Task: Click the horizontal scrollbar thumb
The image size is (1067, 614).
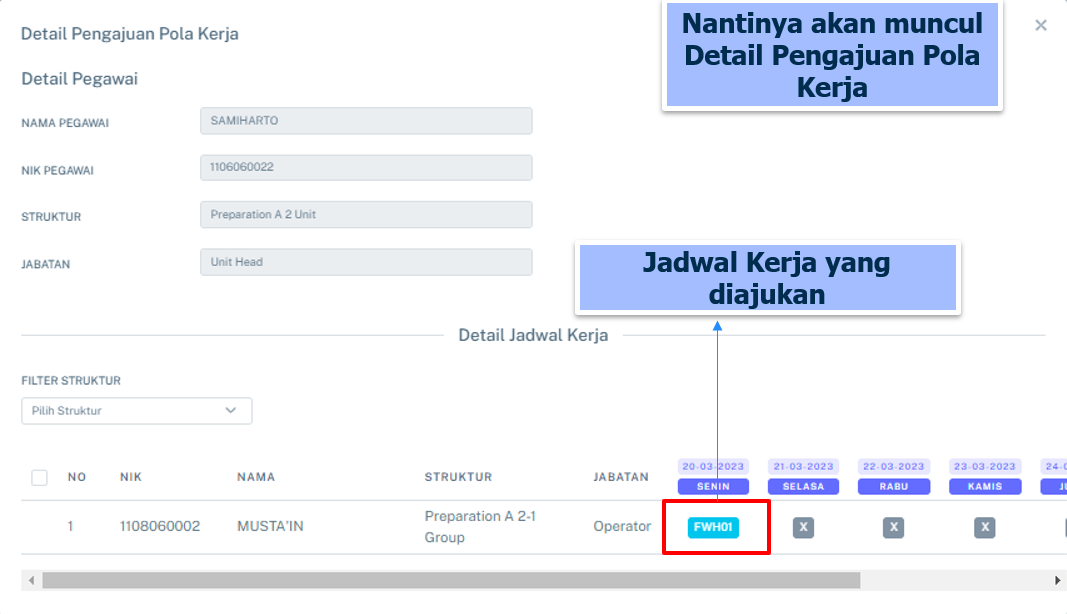Action: click(450, 581)
